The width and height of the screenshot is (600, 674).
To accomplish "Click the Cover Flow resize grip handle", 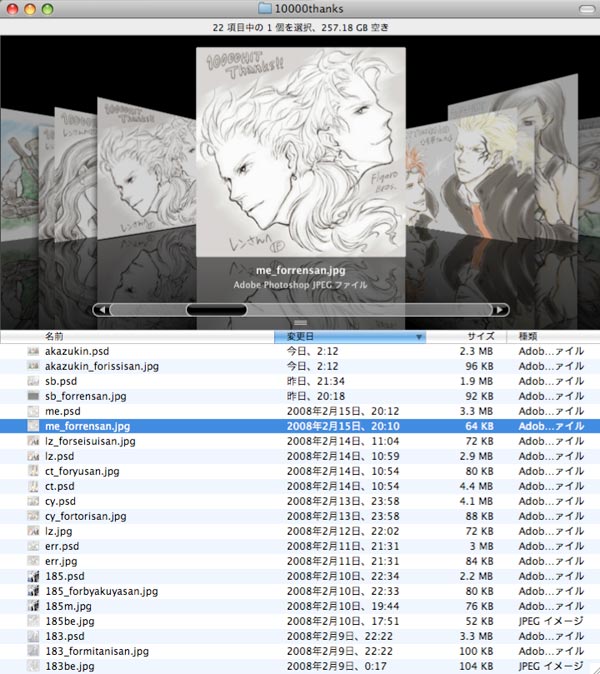I will click(x=300, y=323).
